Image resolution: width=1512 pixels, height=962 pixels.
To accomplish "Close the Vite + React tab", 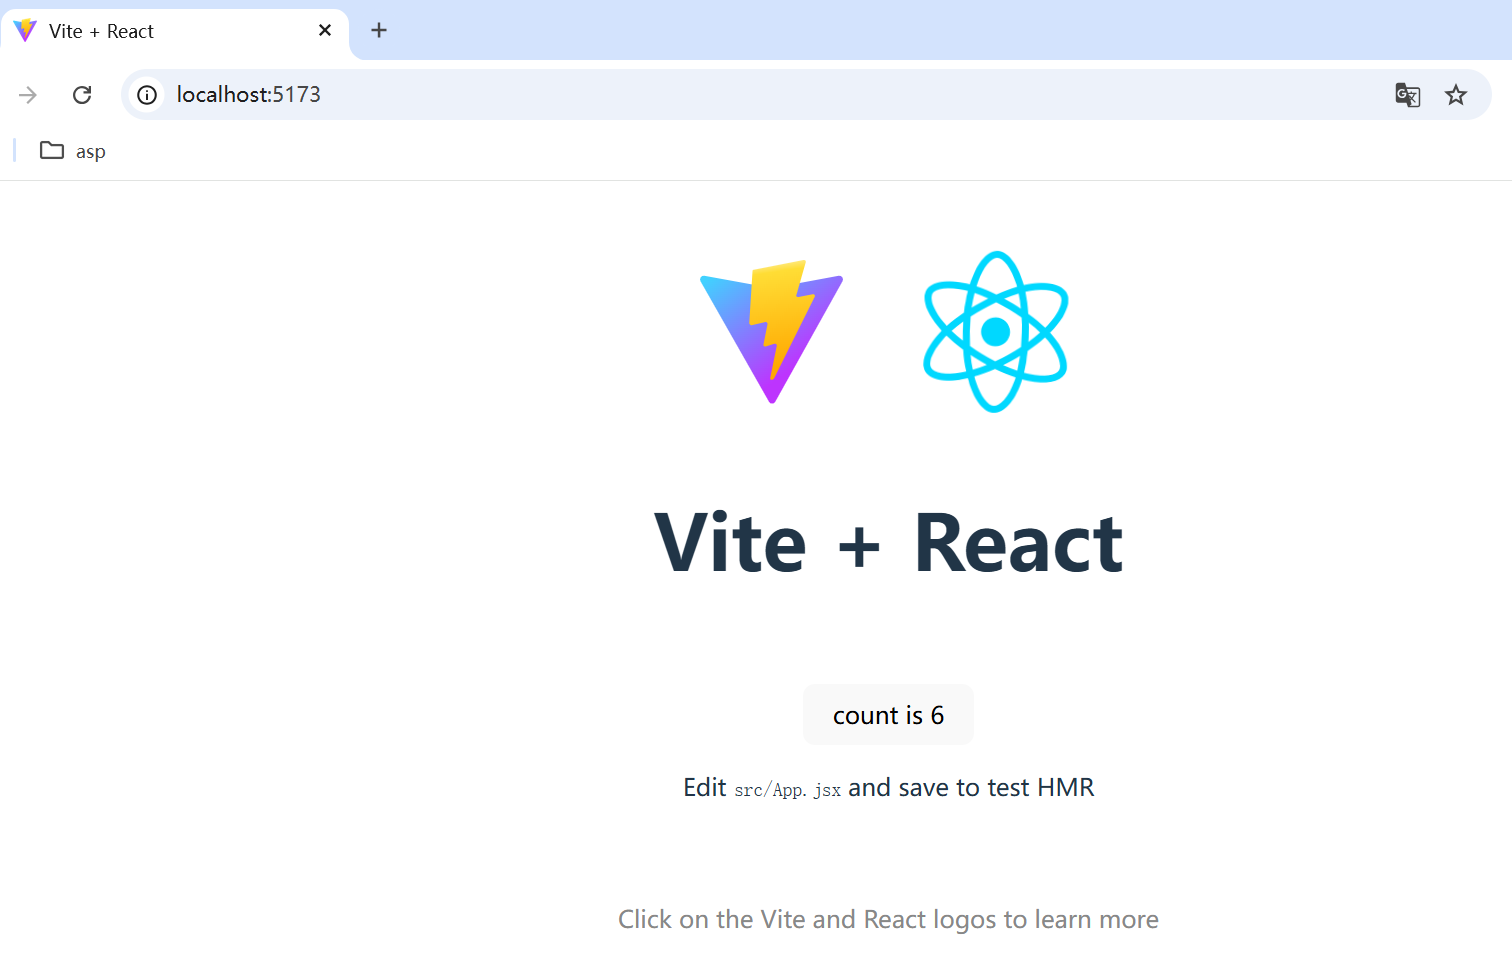I will click(x=325, y=30).
